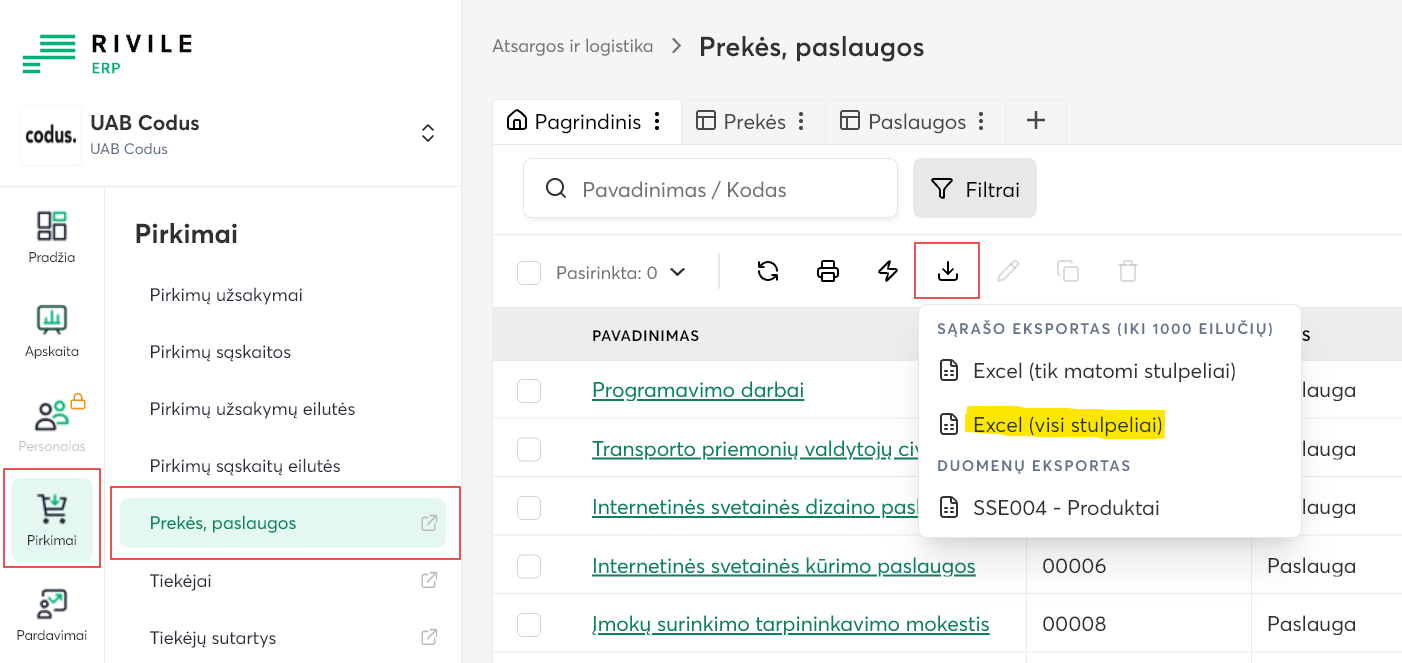Open Prekės, paslaugos external link icon

click(x=429, y=523)
